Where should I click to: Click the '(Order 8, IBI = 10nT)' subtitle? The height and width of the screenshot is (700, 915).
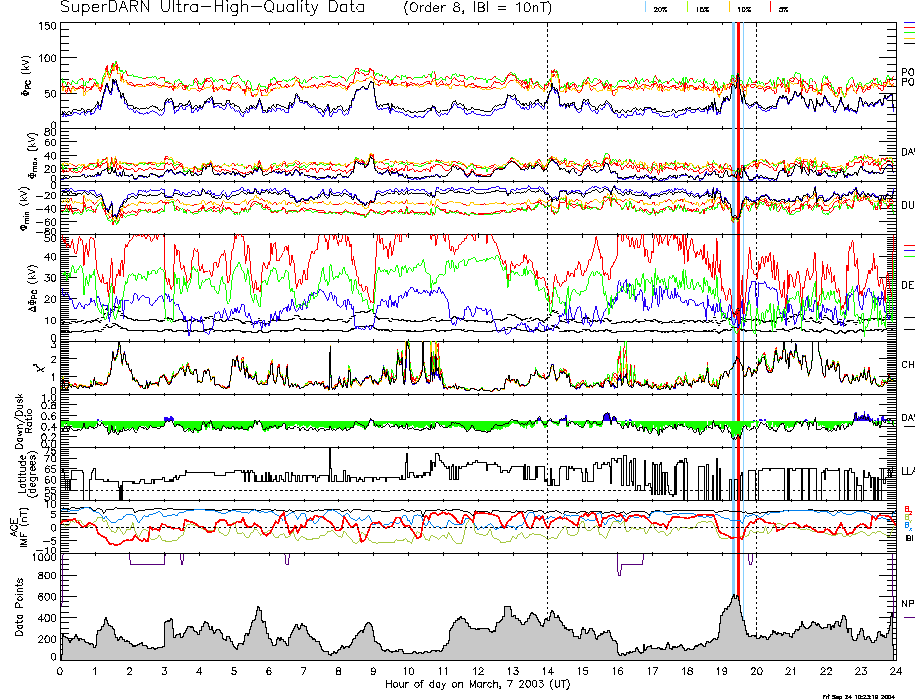477,8
